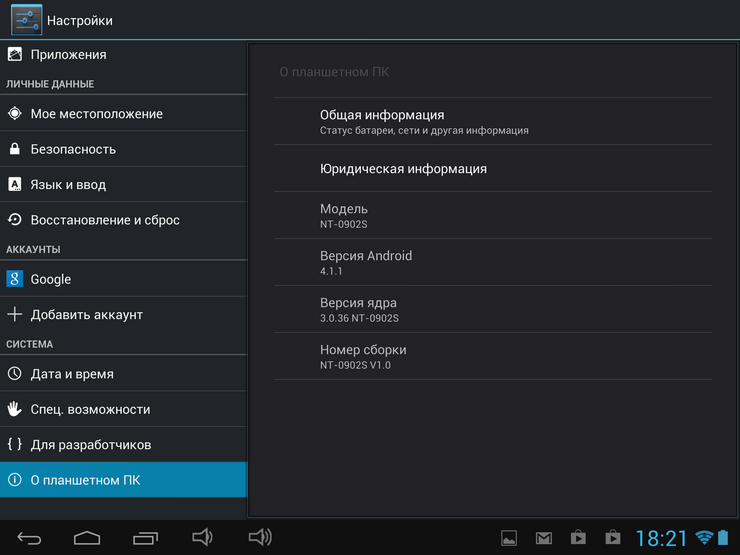Viewport: 740px width, 555px height.
Task: Tap the developer options braces icon
Action: point(15,444)
